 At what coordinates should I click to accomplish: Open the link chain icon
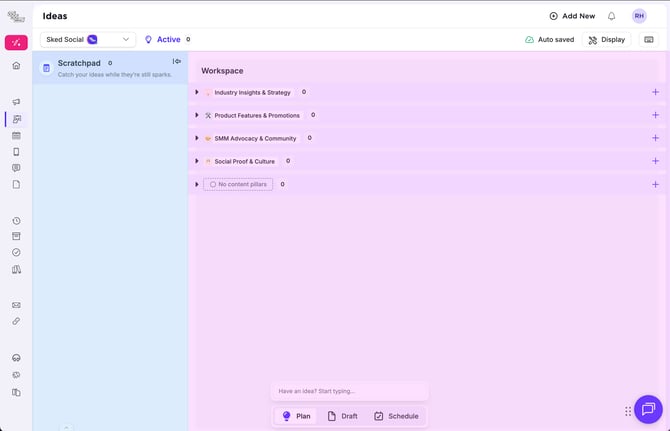tap(16, 321)
